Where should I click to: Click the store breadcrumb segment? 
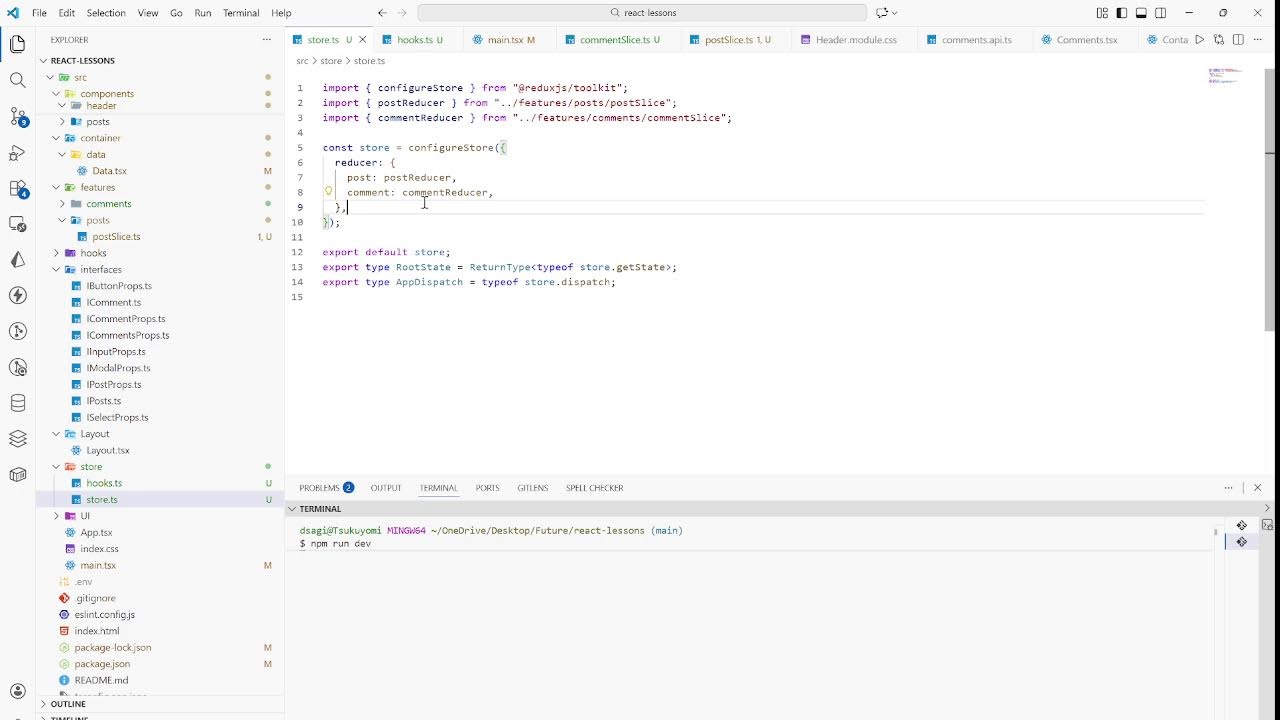[331, 61]
